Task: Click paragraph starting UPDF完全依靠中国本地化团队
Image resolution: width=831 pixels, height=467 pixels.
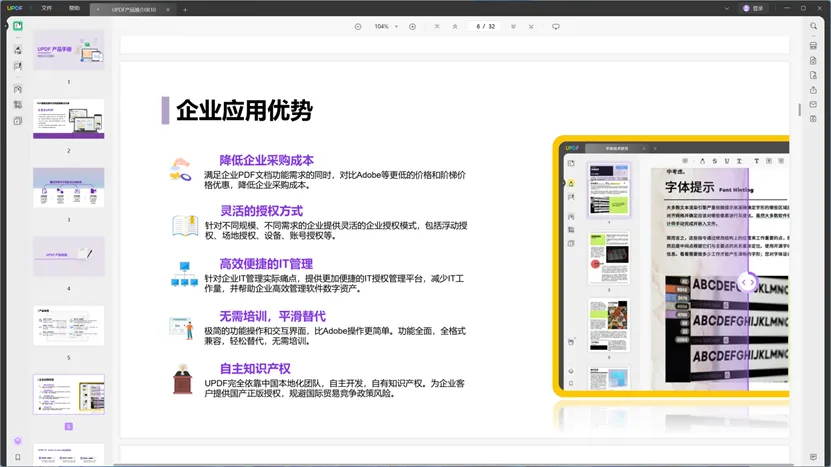Action: coord(334,388)
